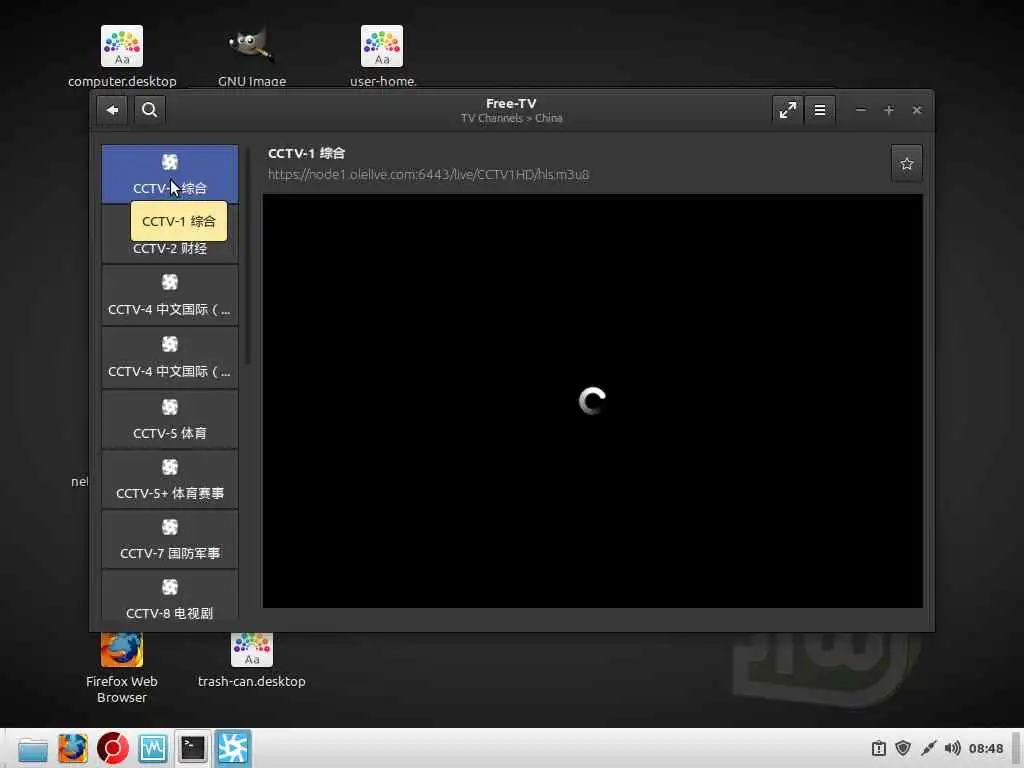Image resolution: width=1024 pixels, height=768 pixels.
Task: Open the volume control in the tray
Action: (x=953, y=748)
